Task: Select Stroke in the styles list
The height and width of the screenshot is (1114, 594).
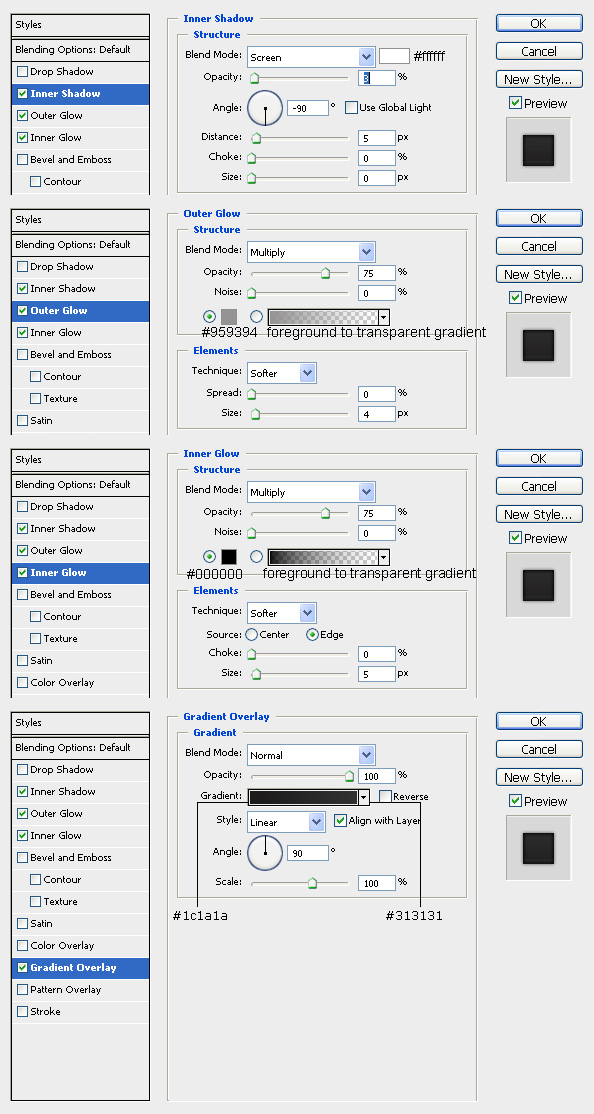Action: point(45,1011)
